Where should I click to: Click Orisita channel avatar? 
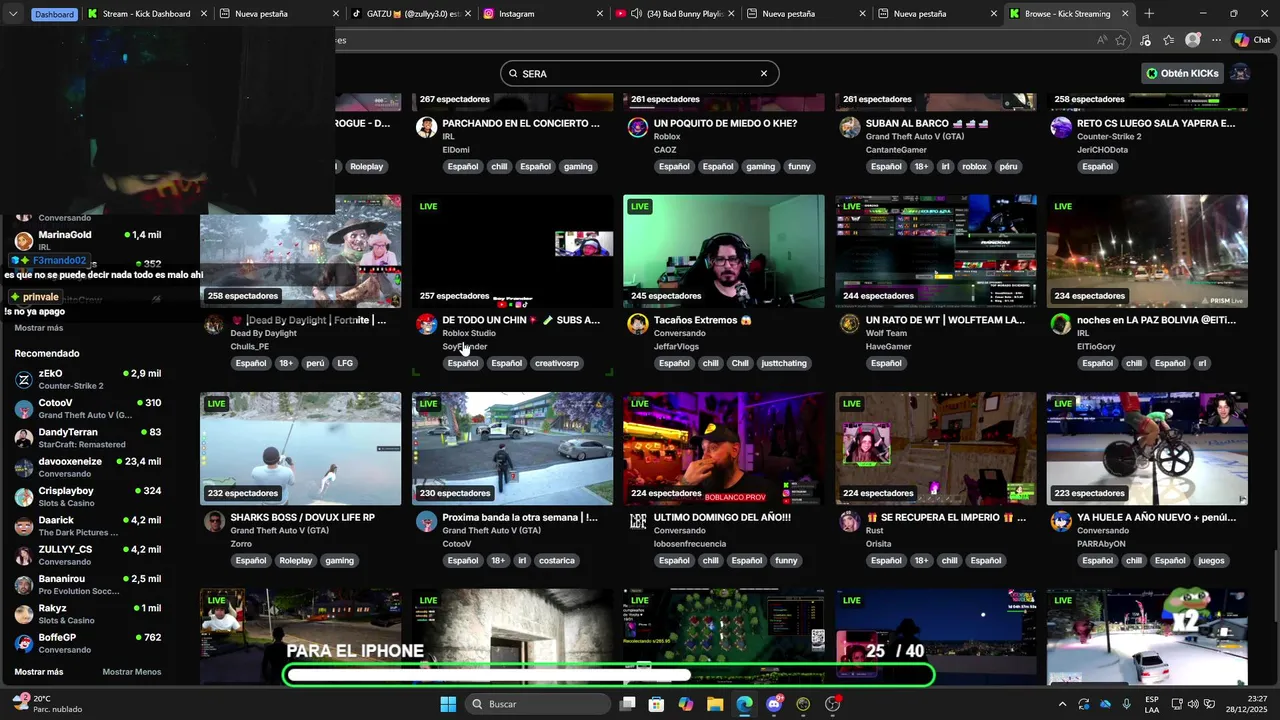tap(849, 521)
